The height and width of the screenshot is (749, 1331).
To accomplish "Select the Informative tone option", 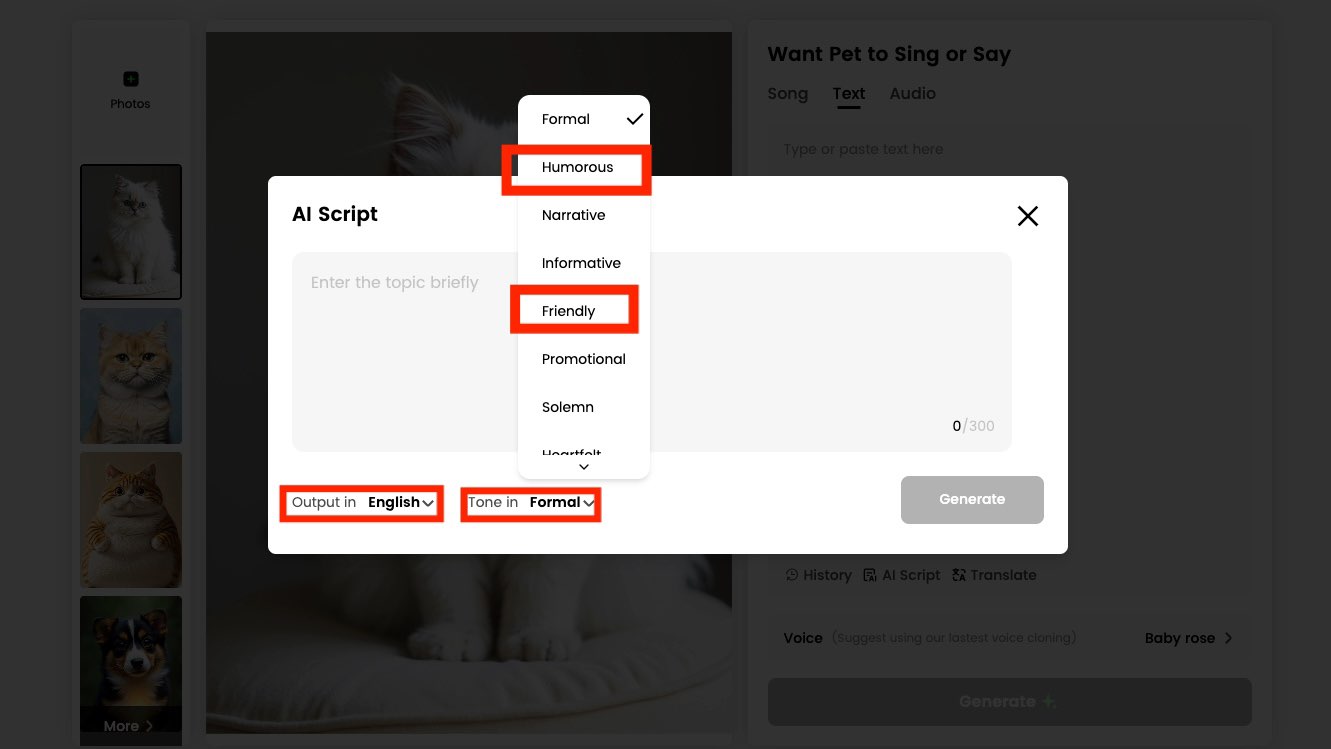I will tap(581, 263).
